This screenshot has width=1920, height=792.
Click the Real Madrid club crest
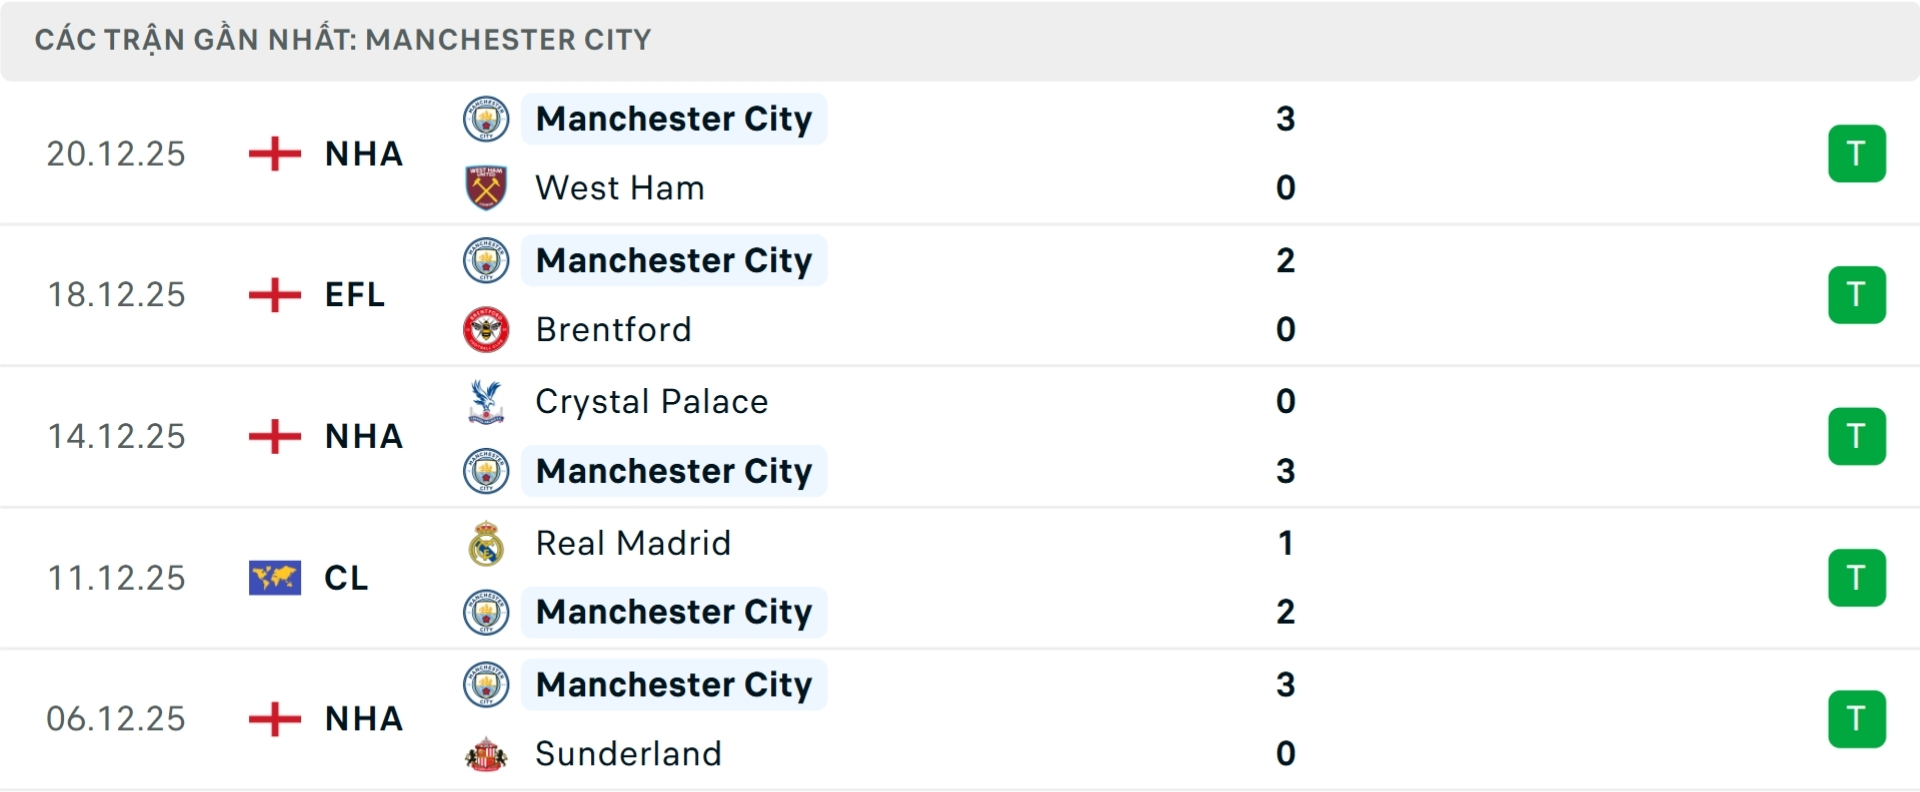click(486, 543)
